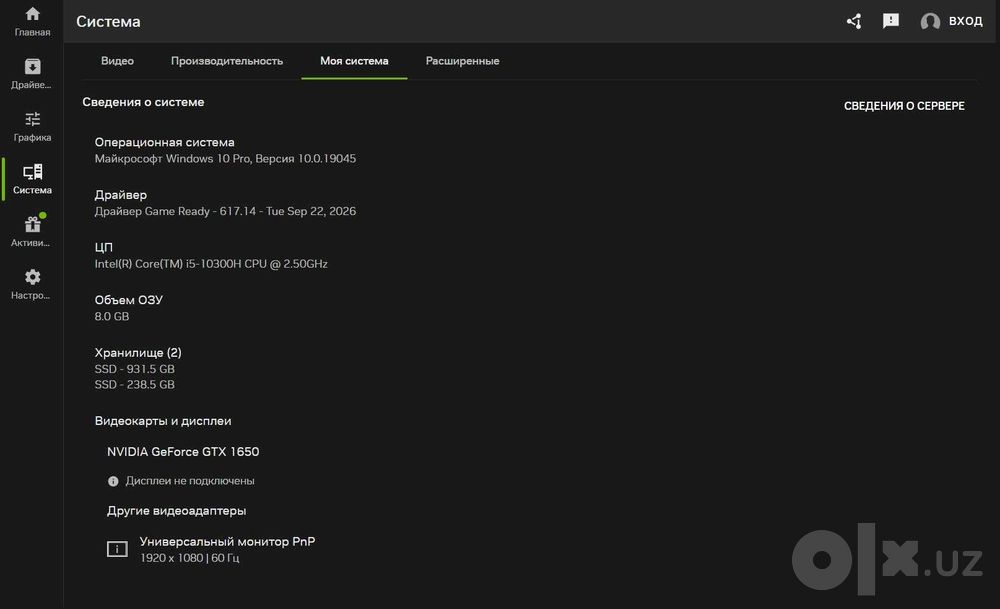
Task: Click the Операционная система label
Action: [165, 142]
